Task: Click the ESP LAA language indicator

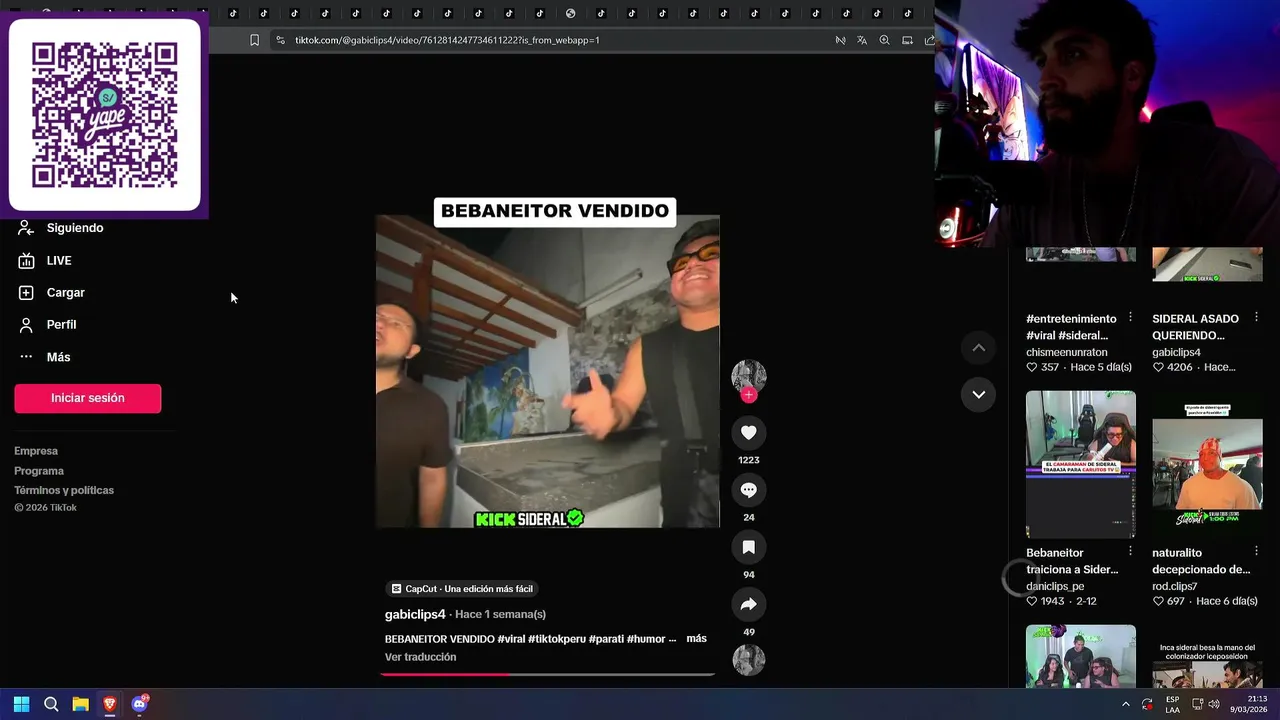Action: (1172, 704)
